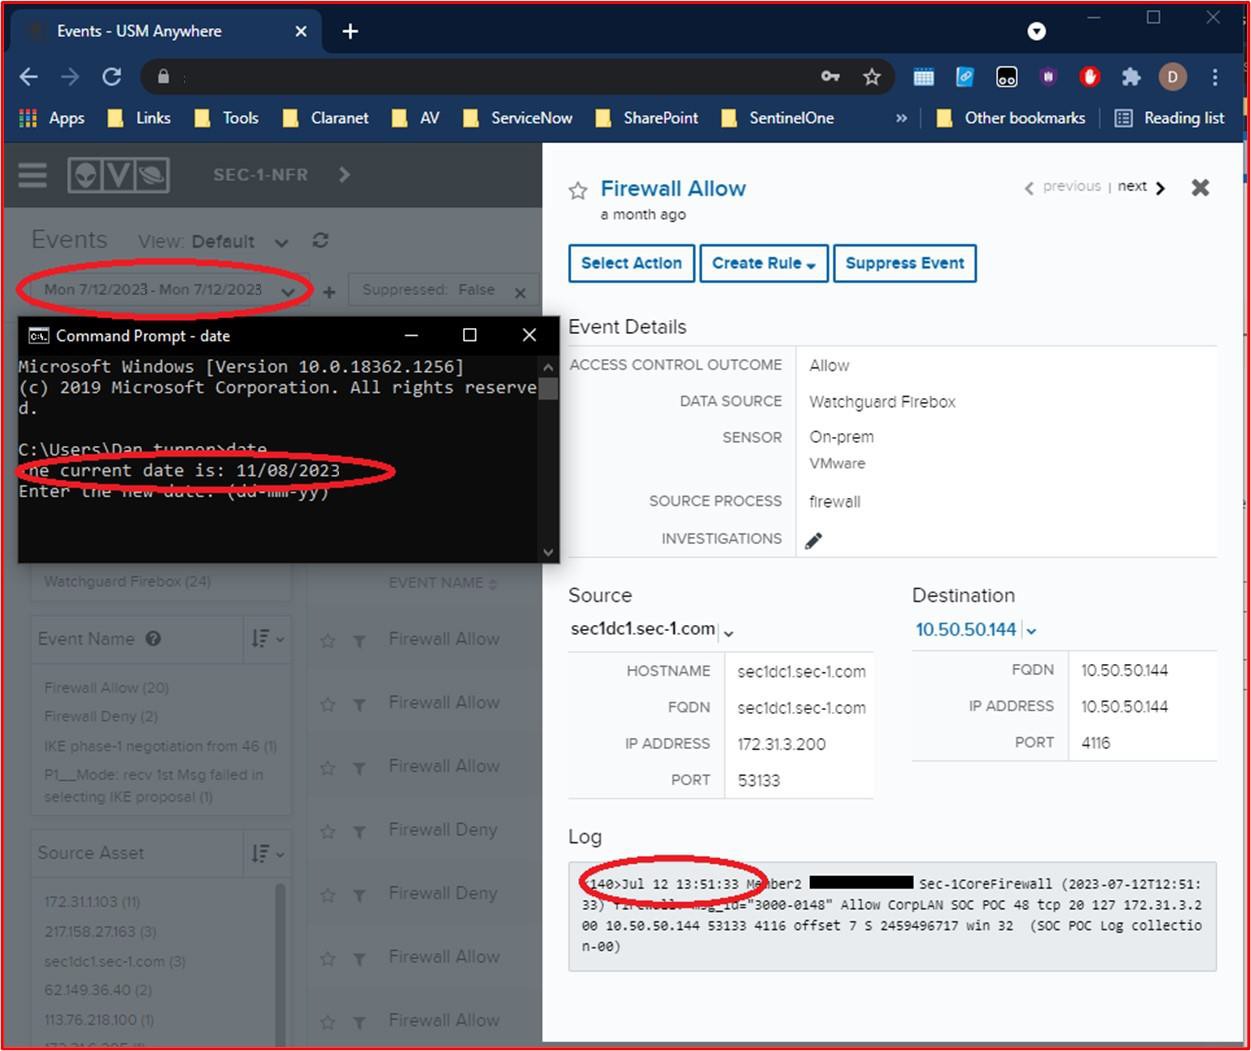Open the hamburger navigation menu
Image resolution: width=1251 pixels, height=1051 pixels.
click(32, 174)
